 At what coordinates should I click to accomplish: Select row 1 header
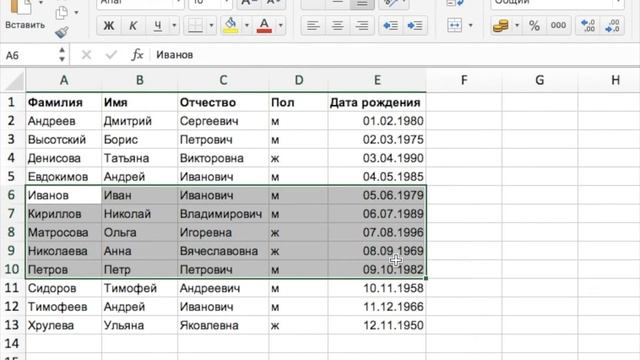coord(11,102)
